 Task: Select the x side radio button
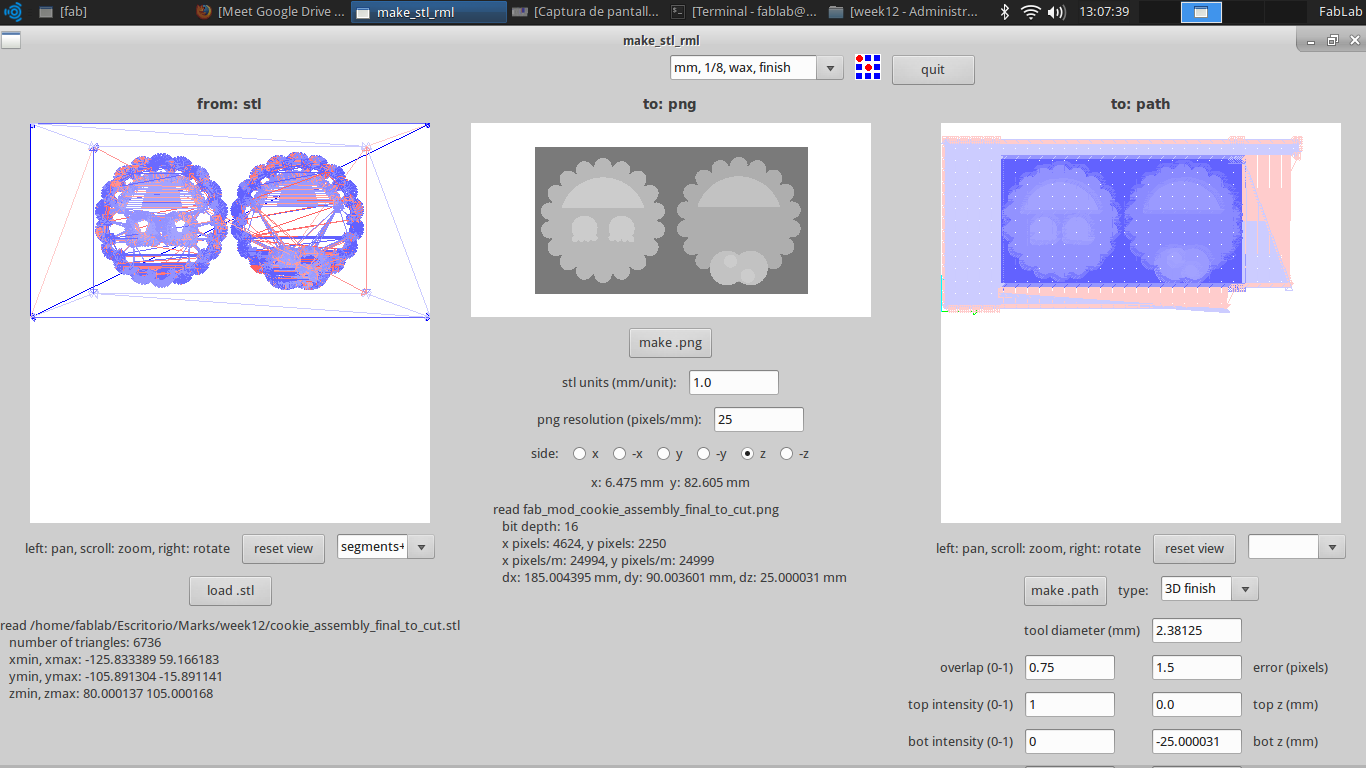pos(579,453)
